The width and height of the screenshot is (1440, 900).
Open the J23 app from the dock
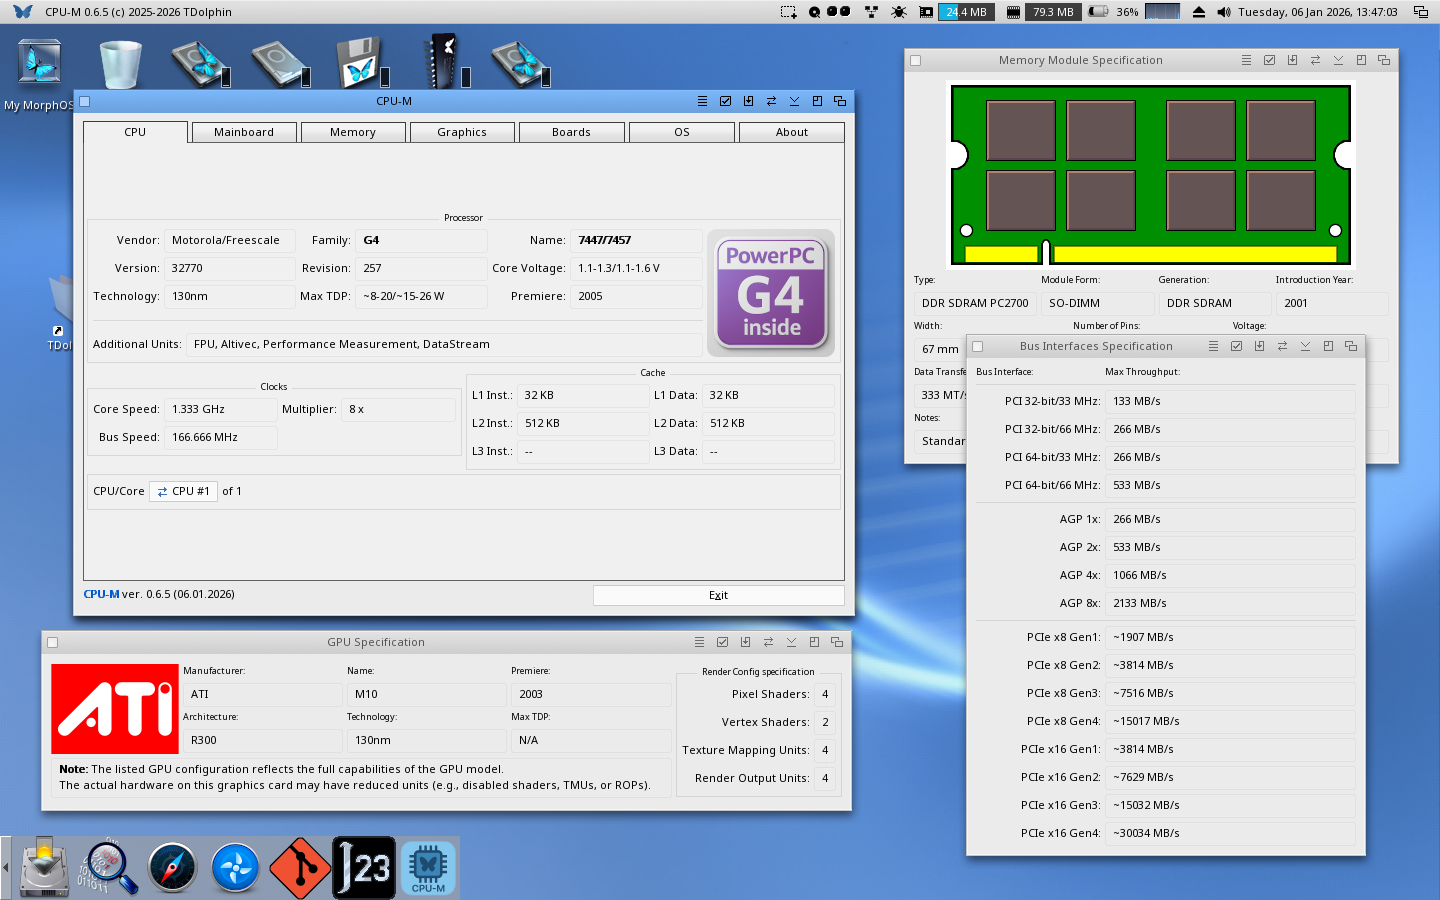(364, 867)
